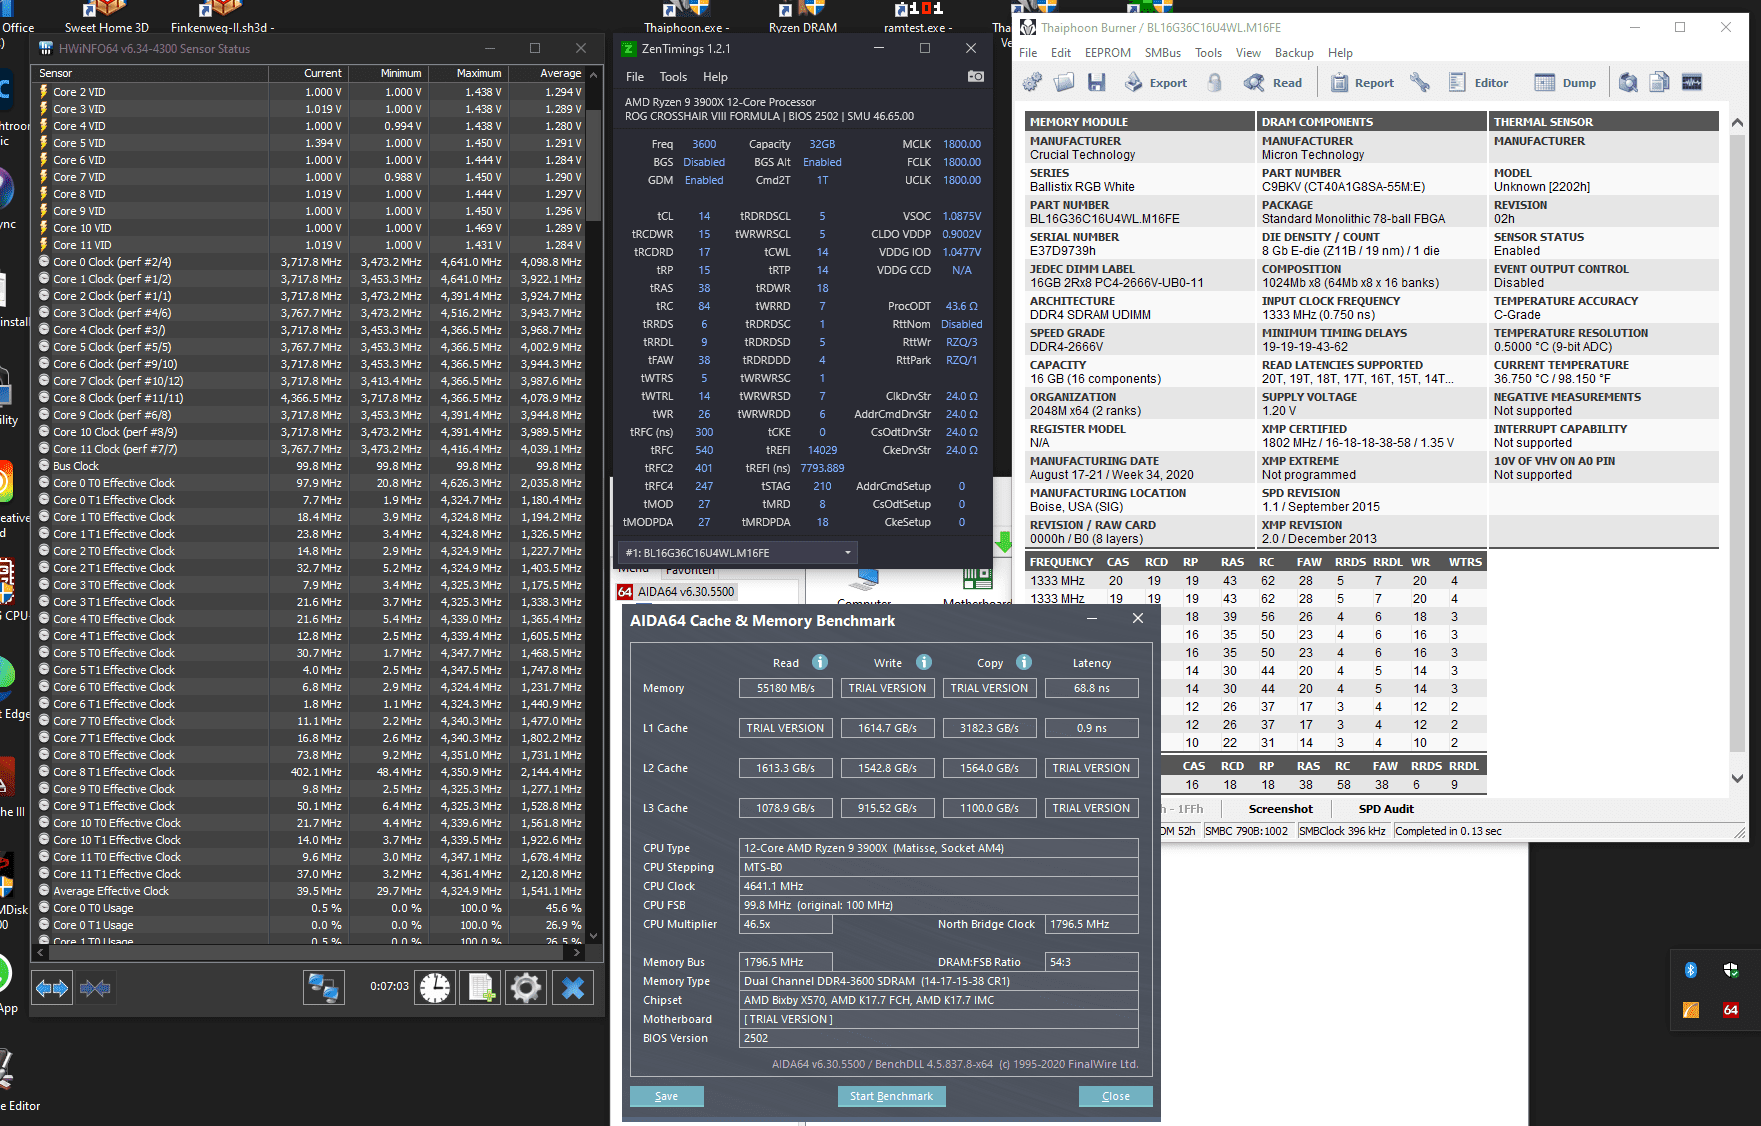This screenshot has height=1126, width=1761.
Task: Open Thaiphoon Burner View menu
Action: (1248, 53)
